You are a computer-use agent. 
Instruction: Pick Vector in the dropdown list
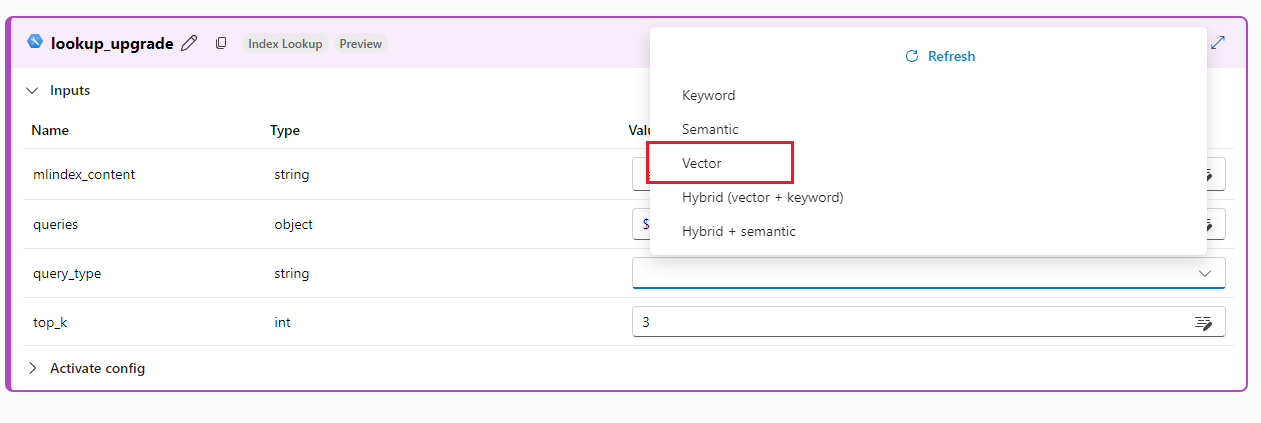[x=702, y=163]
